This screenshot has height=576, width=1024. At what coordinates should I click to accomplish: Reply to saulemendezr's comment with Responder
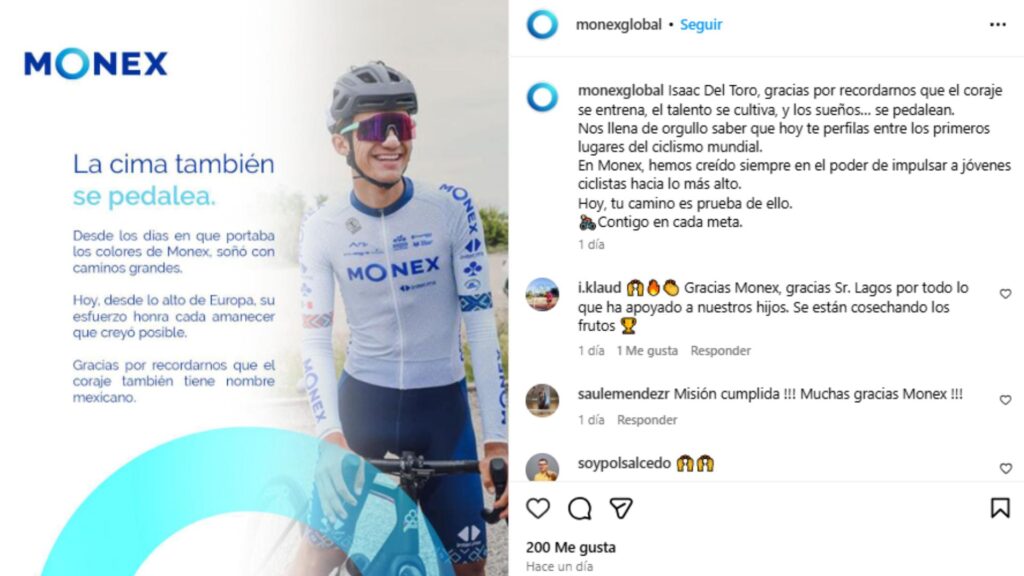(x=647, y=420)
